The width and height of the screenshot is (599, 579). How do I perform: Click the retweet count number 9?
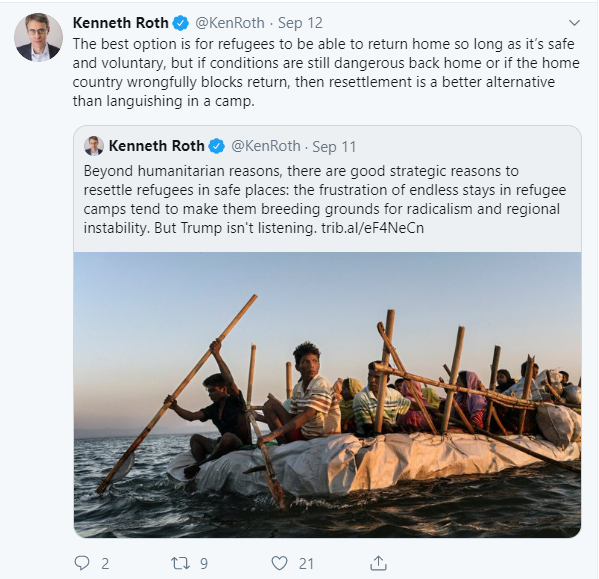tap(204, 564)
